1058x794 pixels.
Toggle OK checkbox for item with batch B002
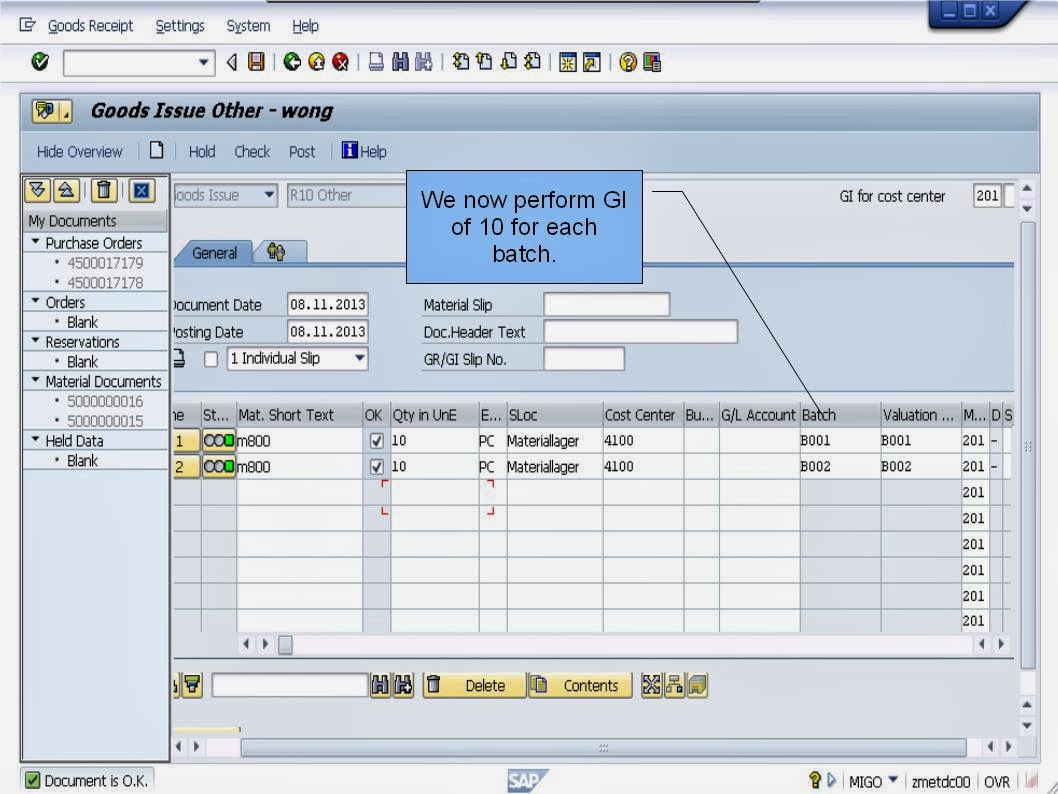click(377, 467)
